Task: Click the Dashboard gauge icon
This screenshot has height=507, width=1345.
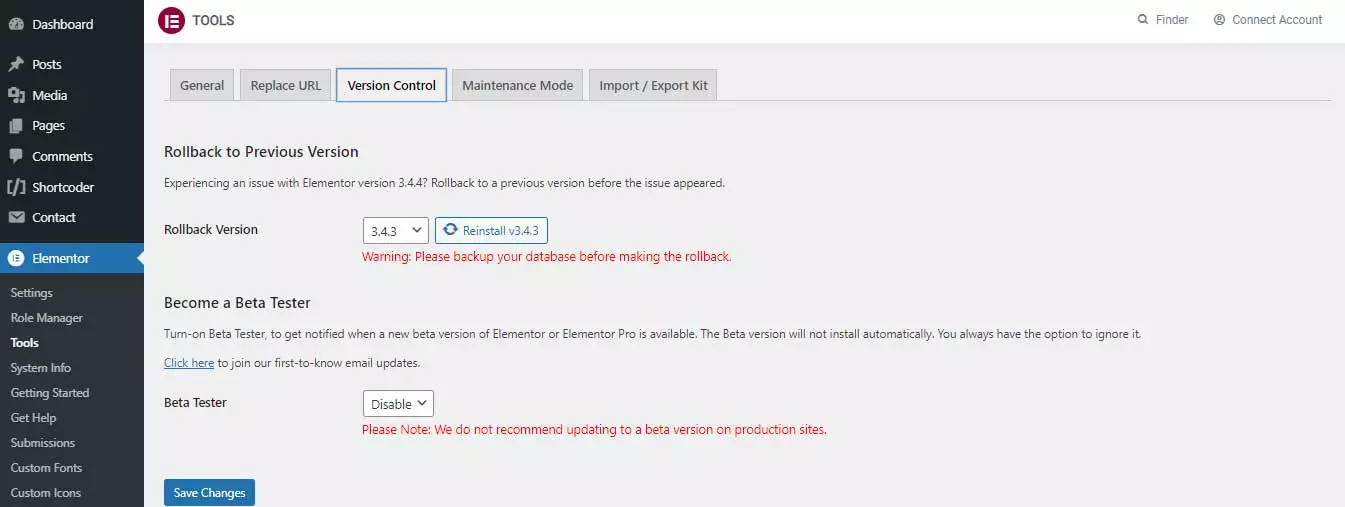Action: coord(16,24)
